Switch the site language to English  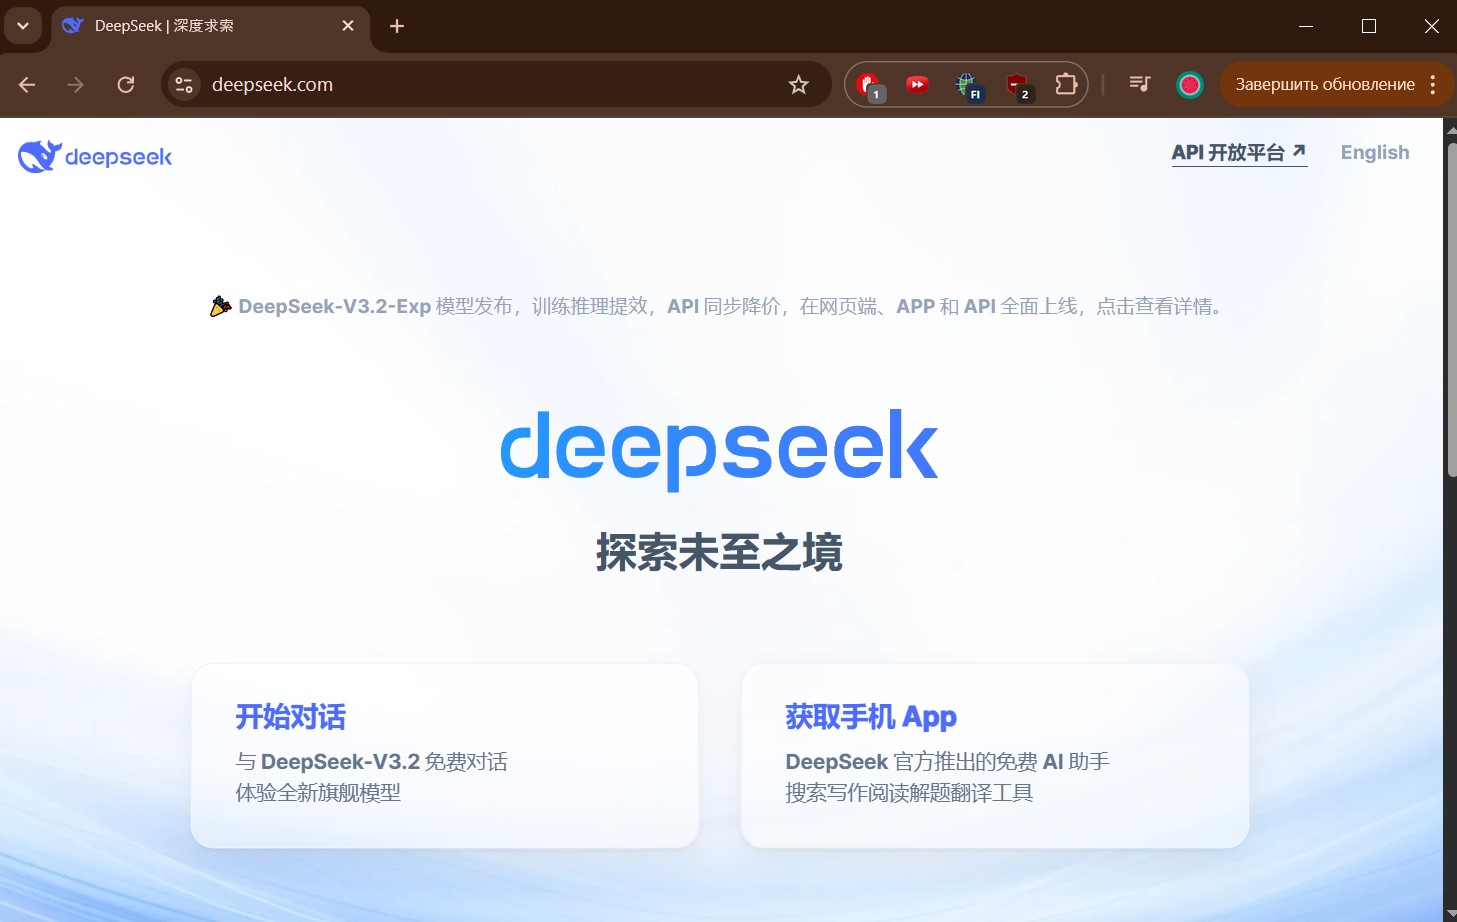(x=1374, y=153)
